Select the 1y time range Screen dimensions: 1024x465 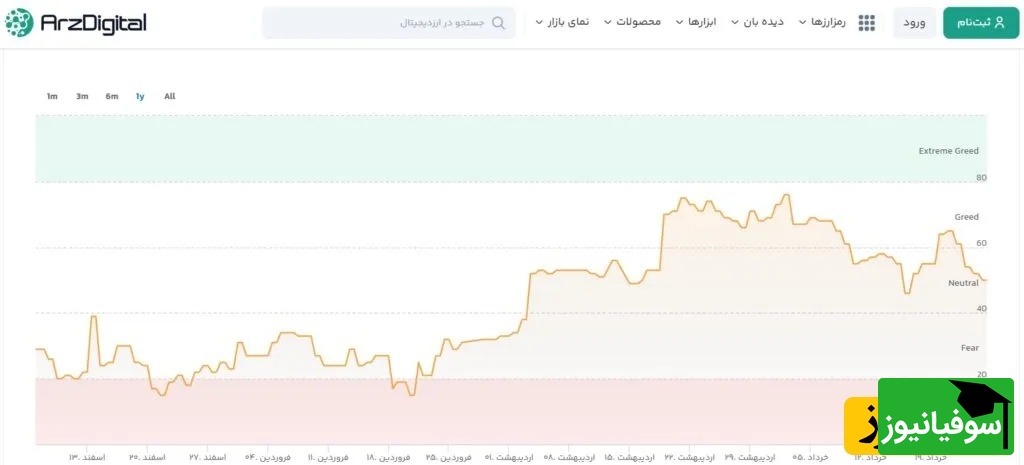(x=140, y=96)
